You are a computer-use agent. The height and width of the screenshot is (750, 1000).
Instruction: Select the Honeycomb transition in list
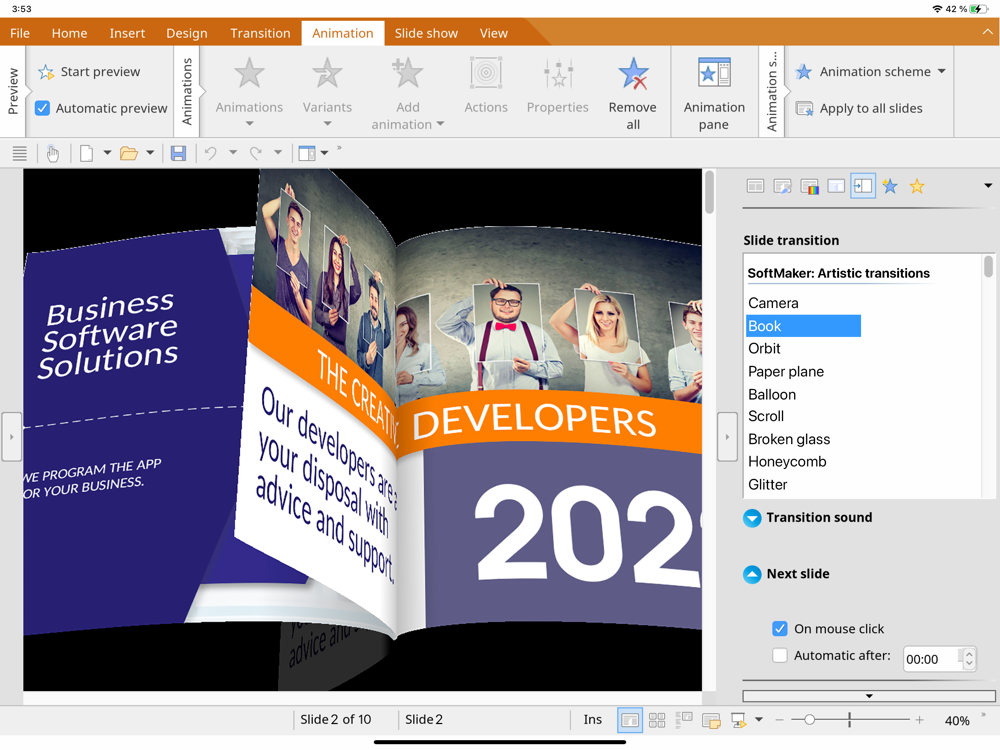point(787,462)
